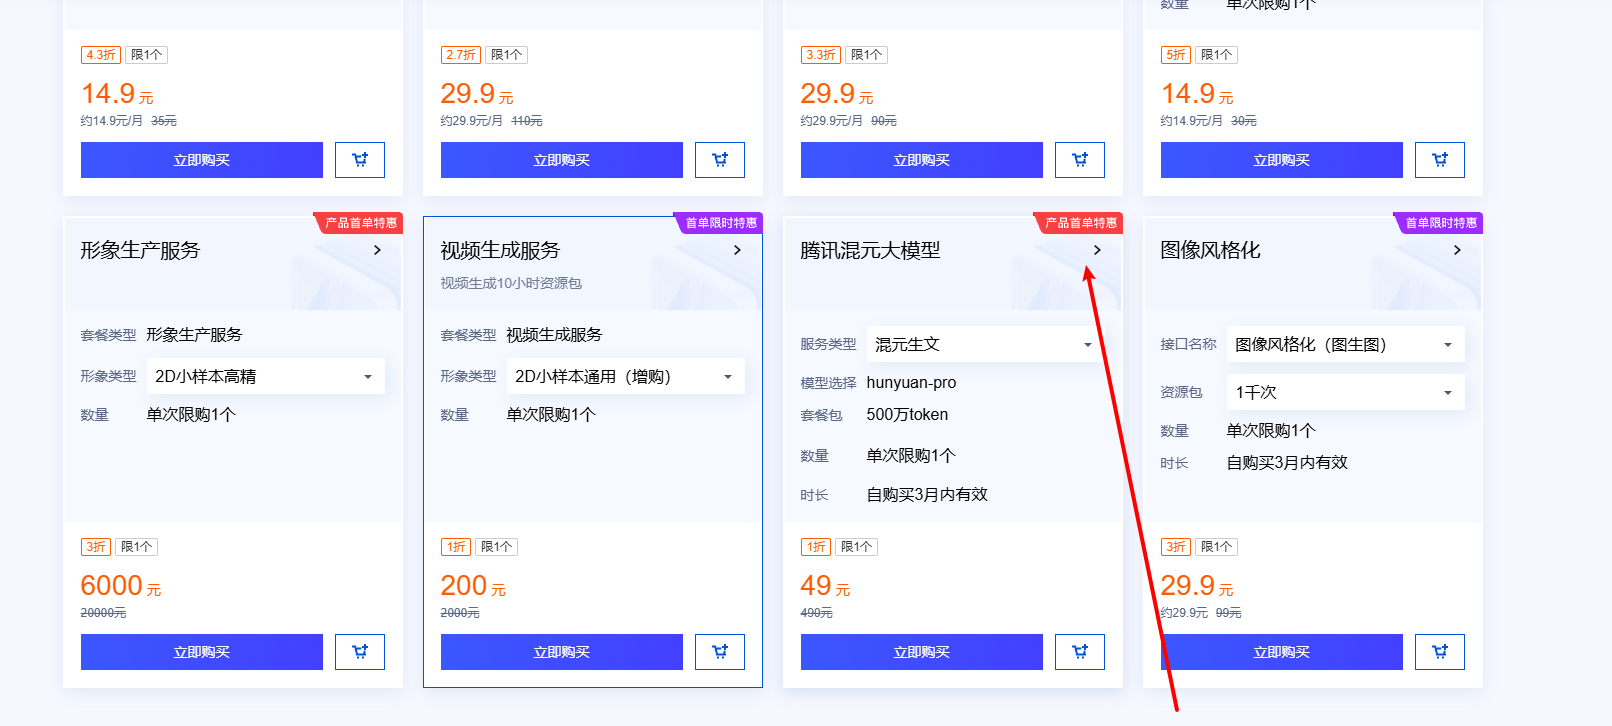Buy the 29.9元 package with 2.7折 discount

coord(562,160)
